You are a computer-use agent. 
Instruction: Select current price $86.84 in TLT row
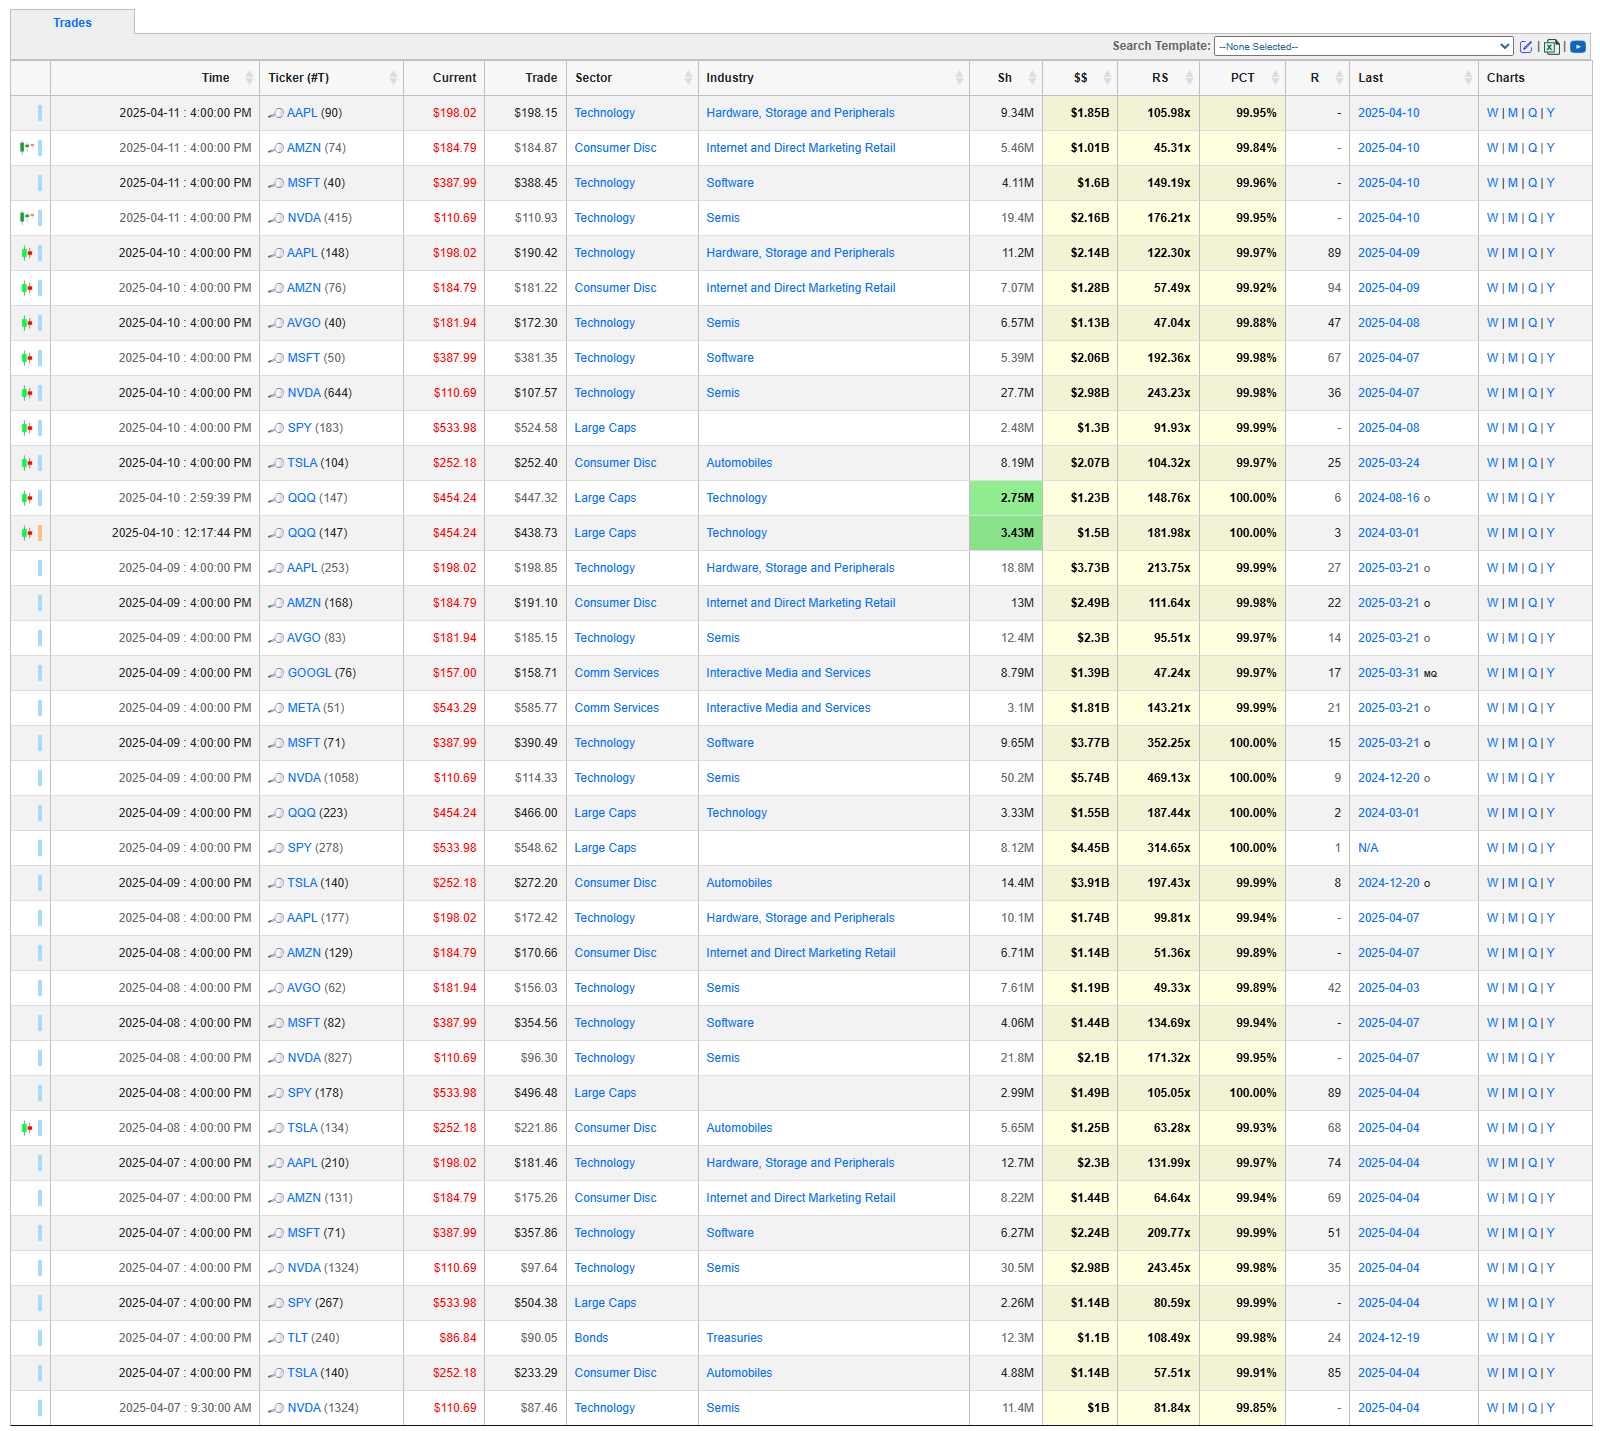[458, 1338]
